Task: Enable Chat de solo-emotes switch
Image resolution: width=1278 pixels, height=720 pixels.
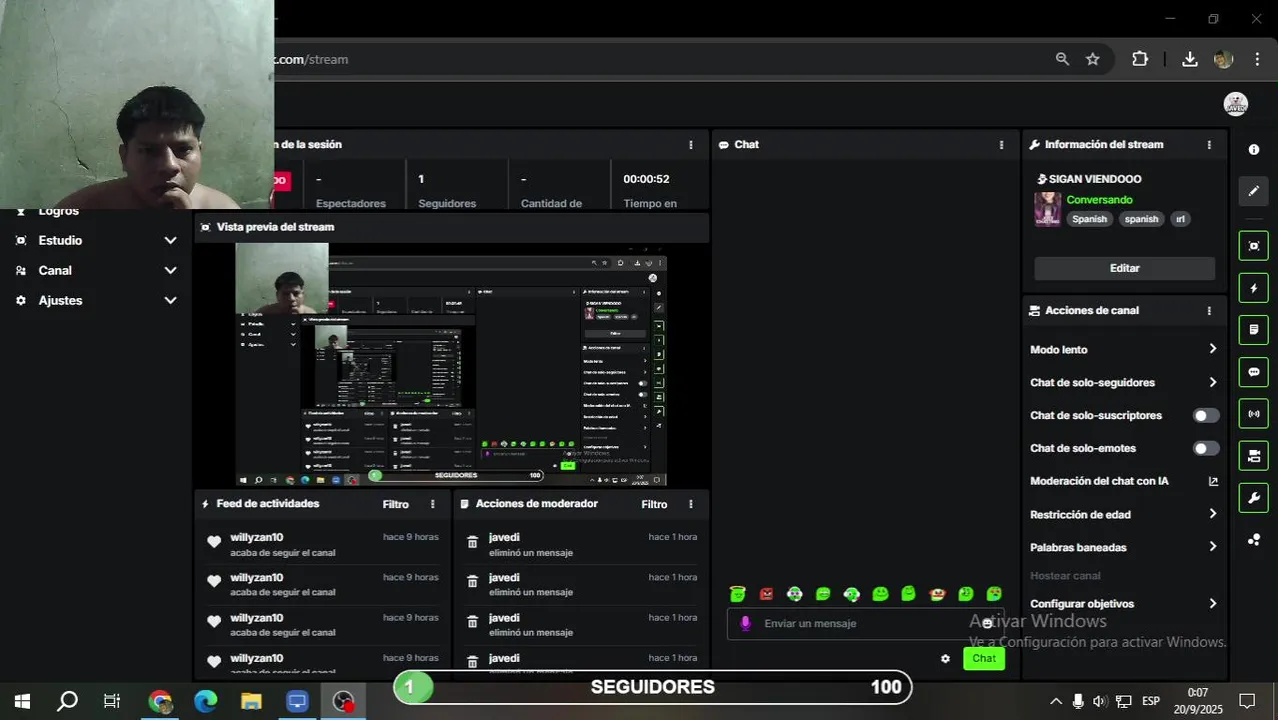Action: click(1206, 448)
